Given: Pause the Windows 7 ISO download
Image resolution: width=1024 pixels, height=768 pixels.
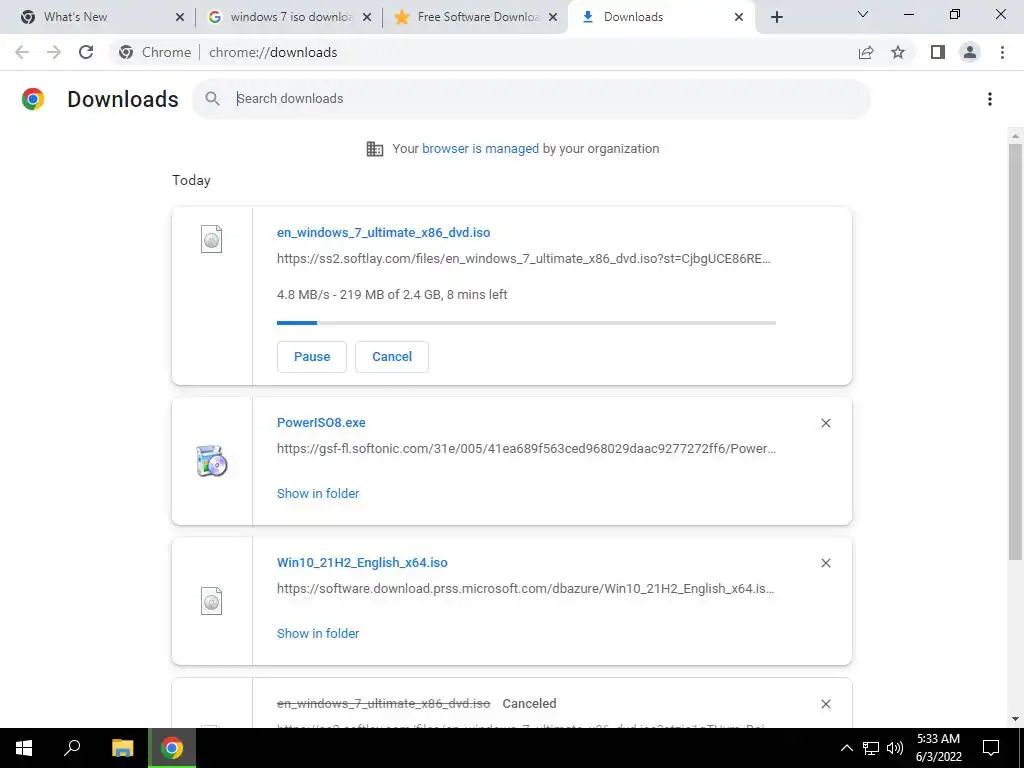Looking at the screenshot, I should pyautogui.click(x=312, y=357).
